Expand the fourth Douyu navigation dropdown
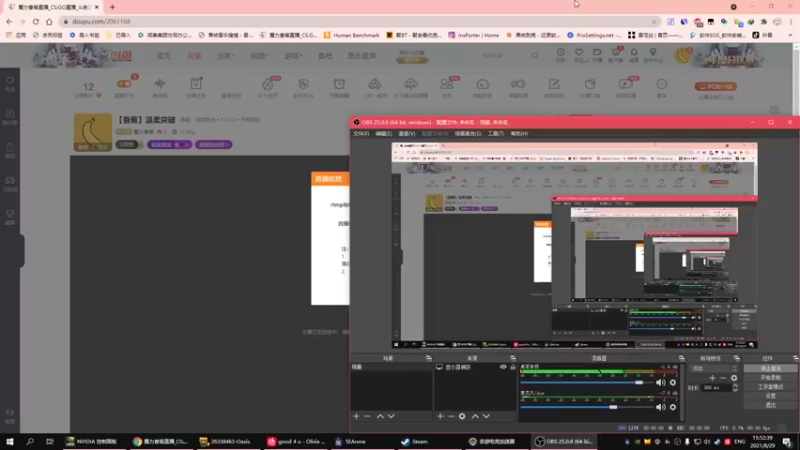 point(259,56)
